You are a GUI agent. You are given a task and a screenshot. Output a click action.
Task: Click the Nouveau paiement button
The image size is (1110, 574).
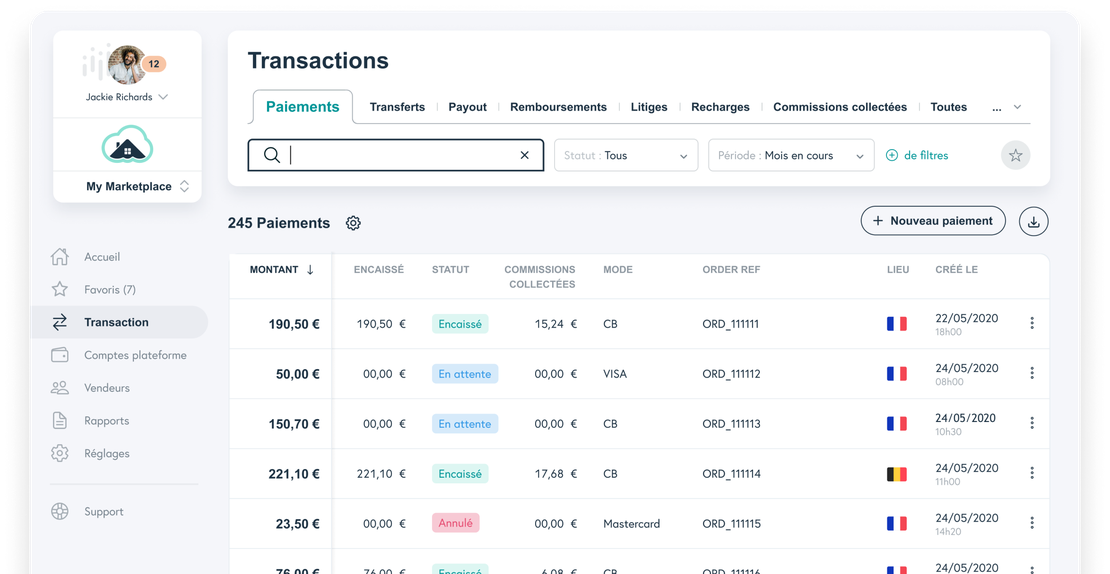tap(932, 221)
